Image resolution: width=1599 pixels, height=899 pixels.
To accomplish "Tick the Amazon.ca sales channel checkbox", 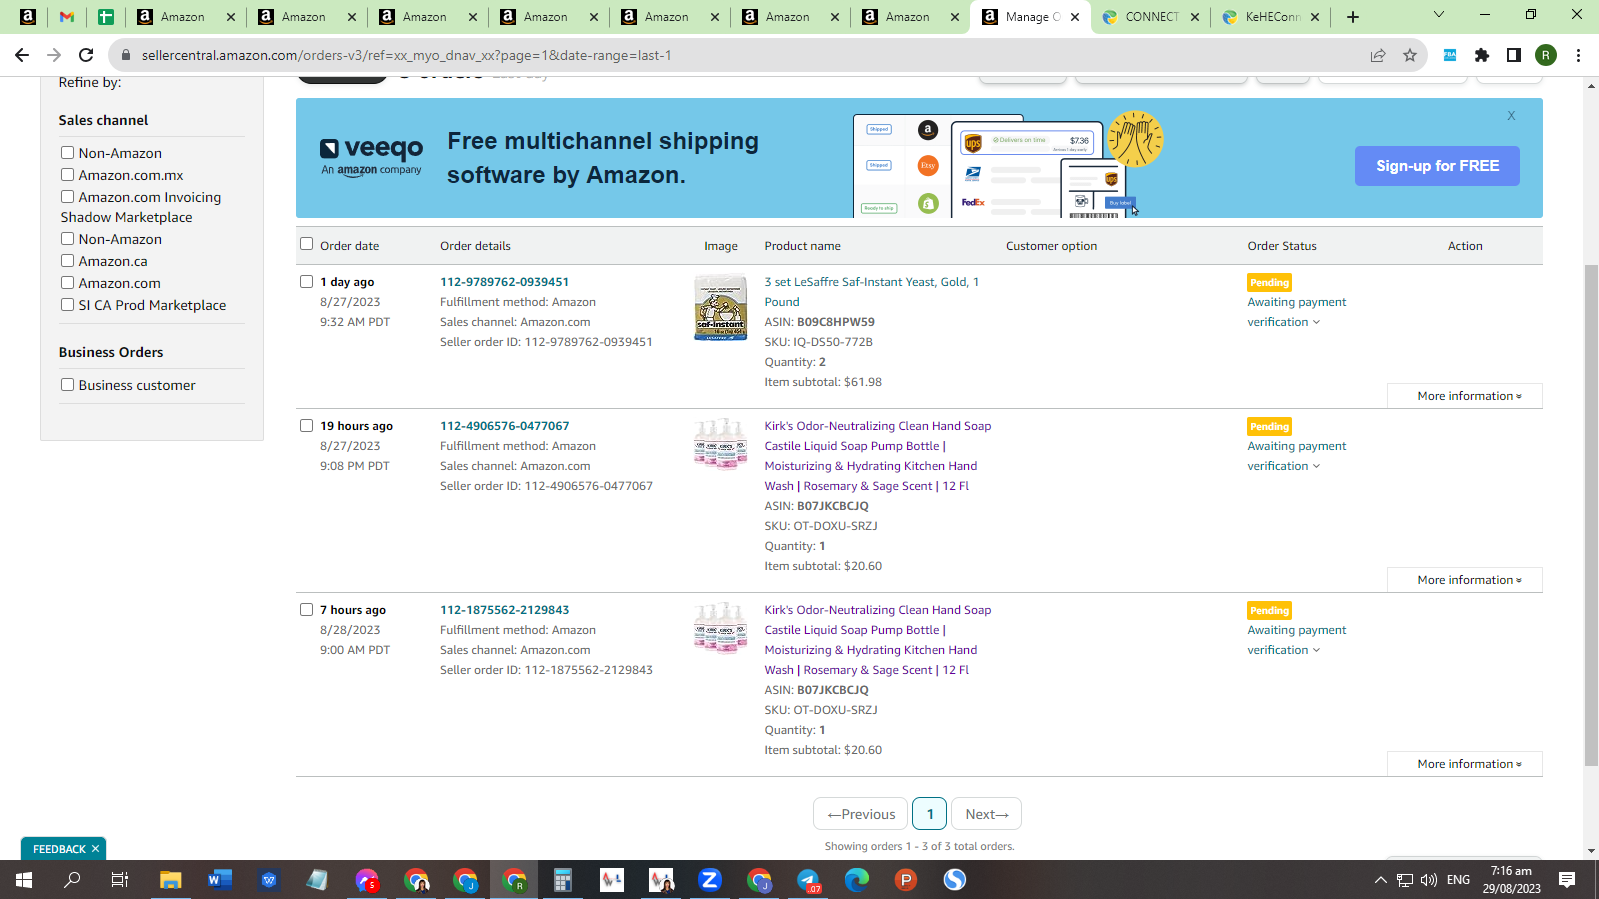I will (67, 261).
